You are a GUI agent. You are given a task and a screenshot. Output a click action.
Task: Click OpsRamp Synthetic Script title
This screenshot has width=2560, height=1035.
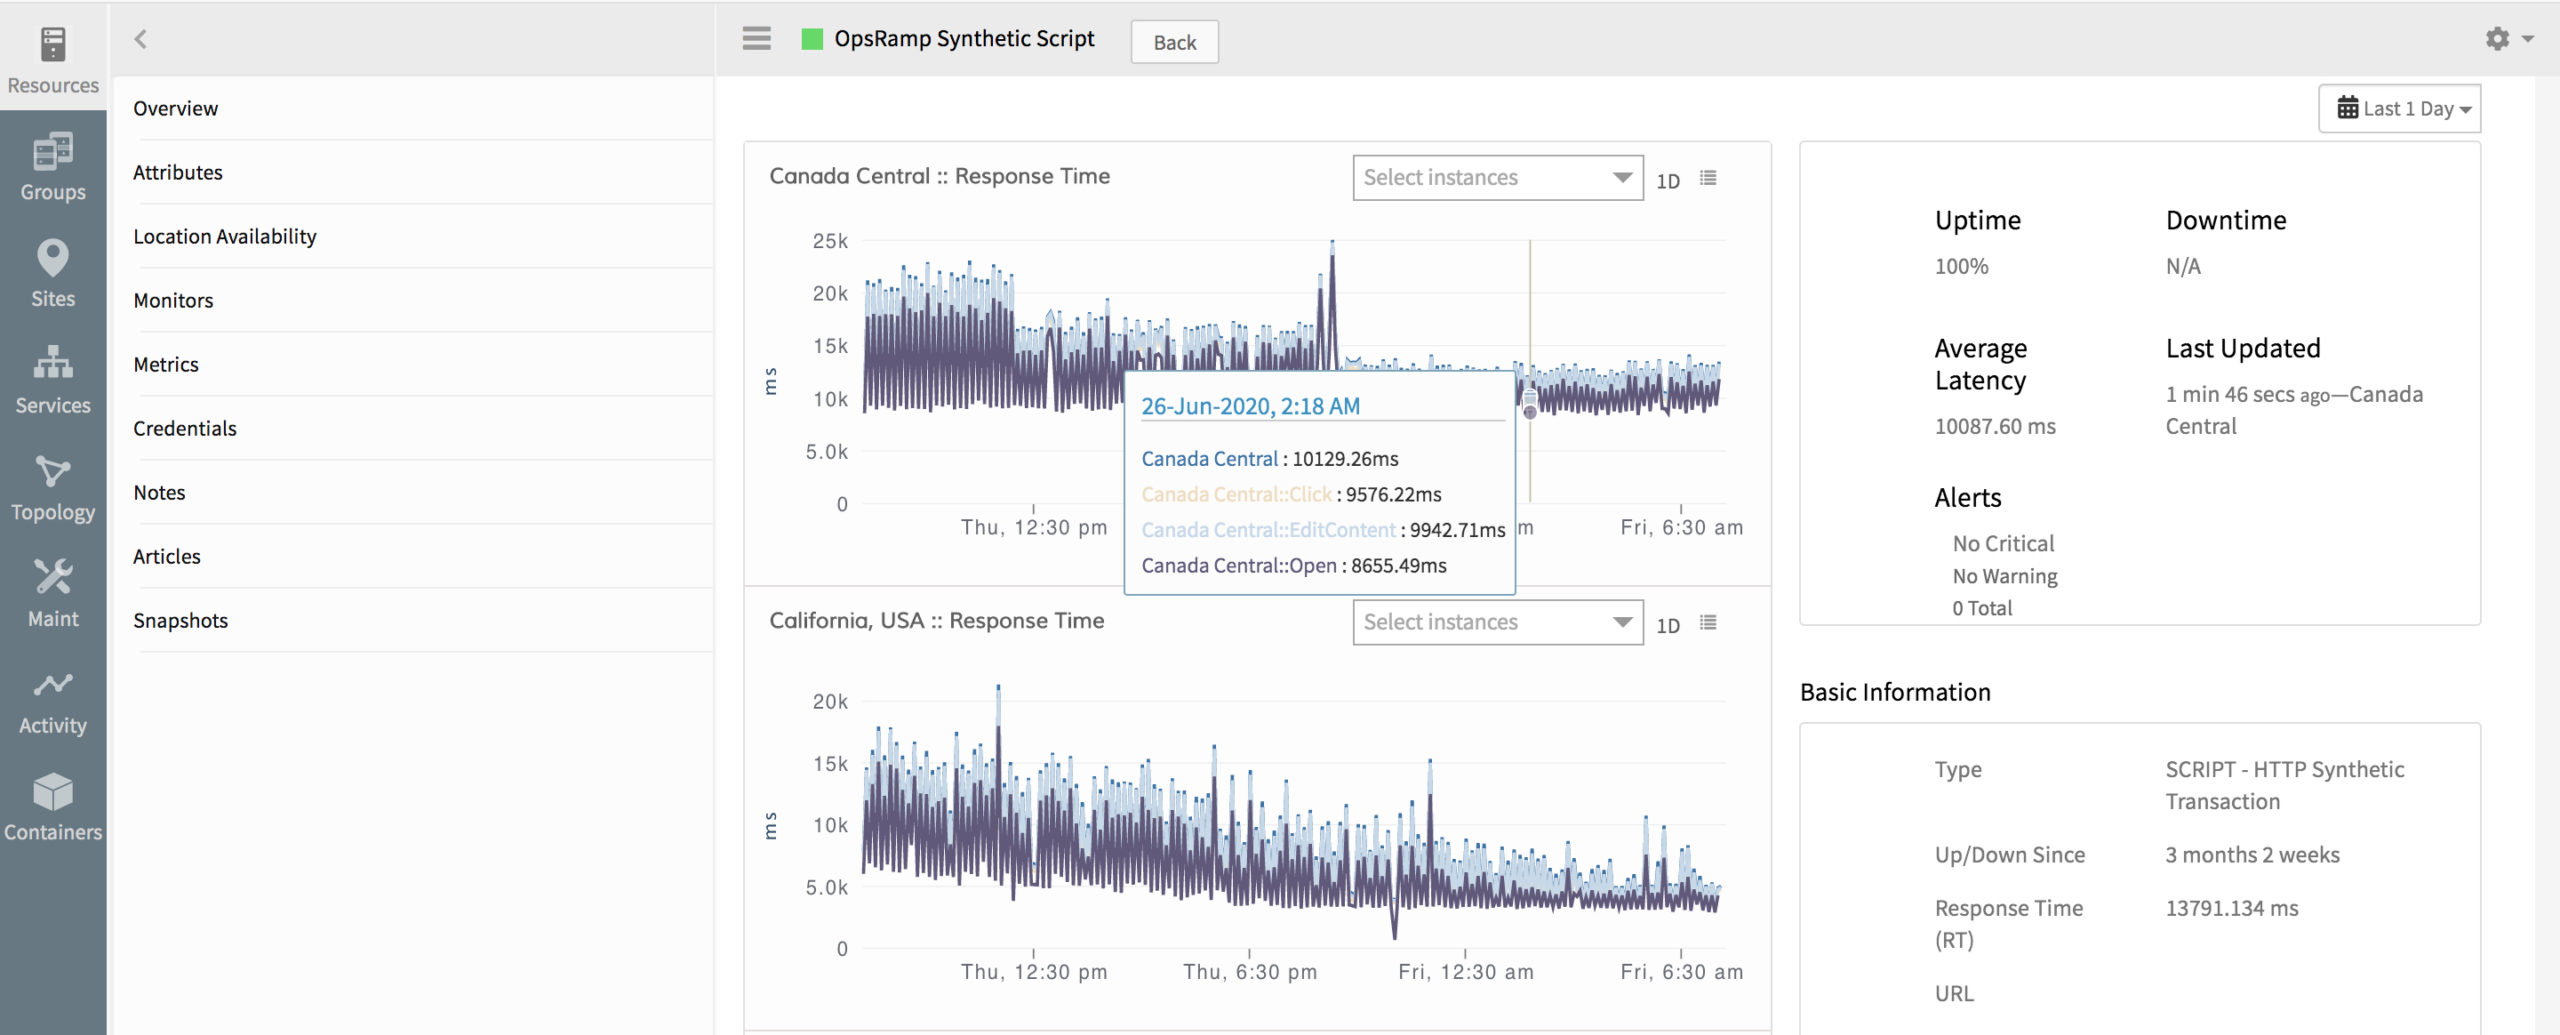pyautogui.click(x=964, y=39)
